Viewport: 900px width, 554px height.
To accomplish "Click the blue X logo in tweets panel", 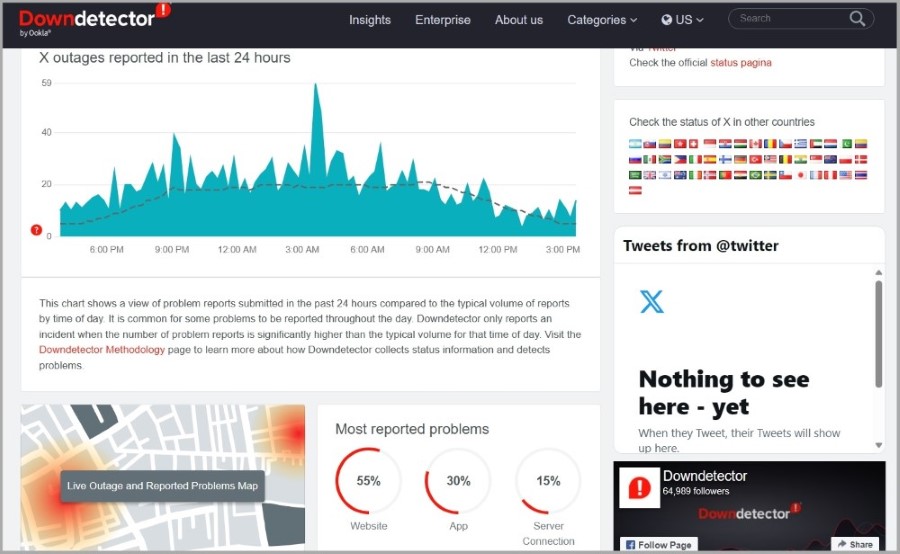I will pyautogui.click(x=651, y=301).
